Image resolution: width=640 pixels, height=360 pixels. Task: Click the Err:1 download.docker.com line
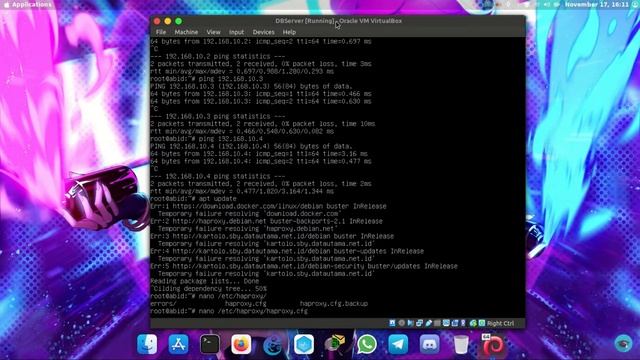(x=268, y=206)
